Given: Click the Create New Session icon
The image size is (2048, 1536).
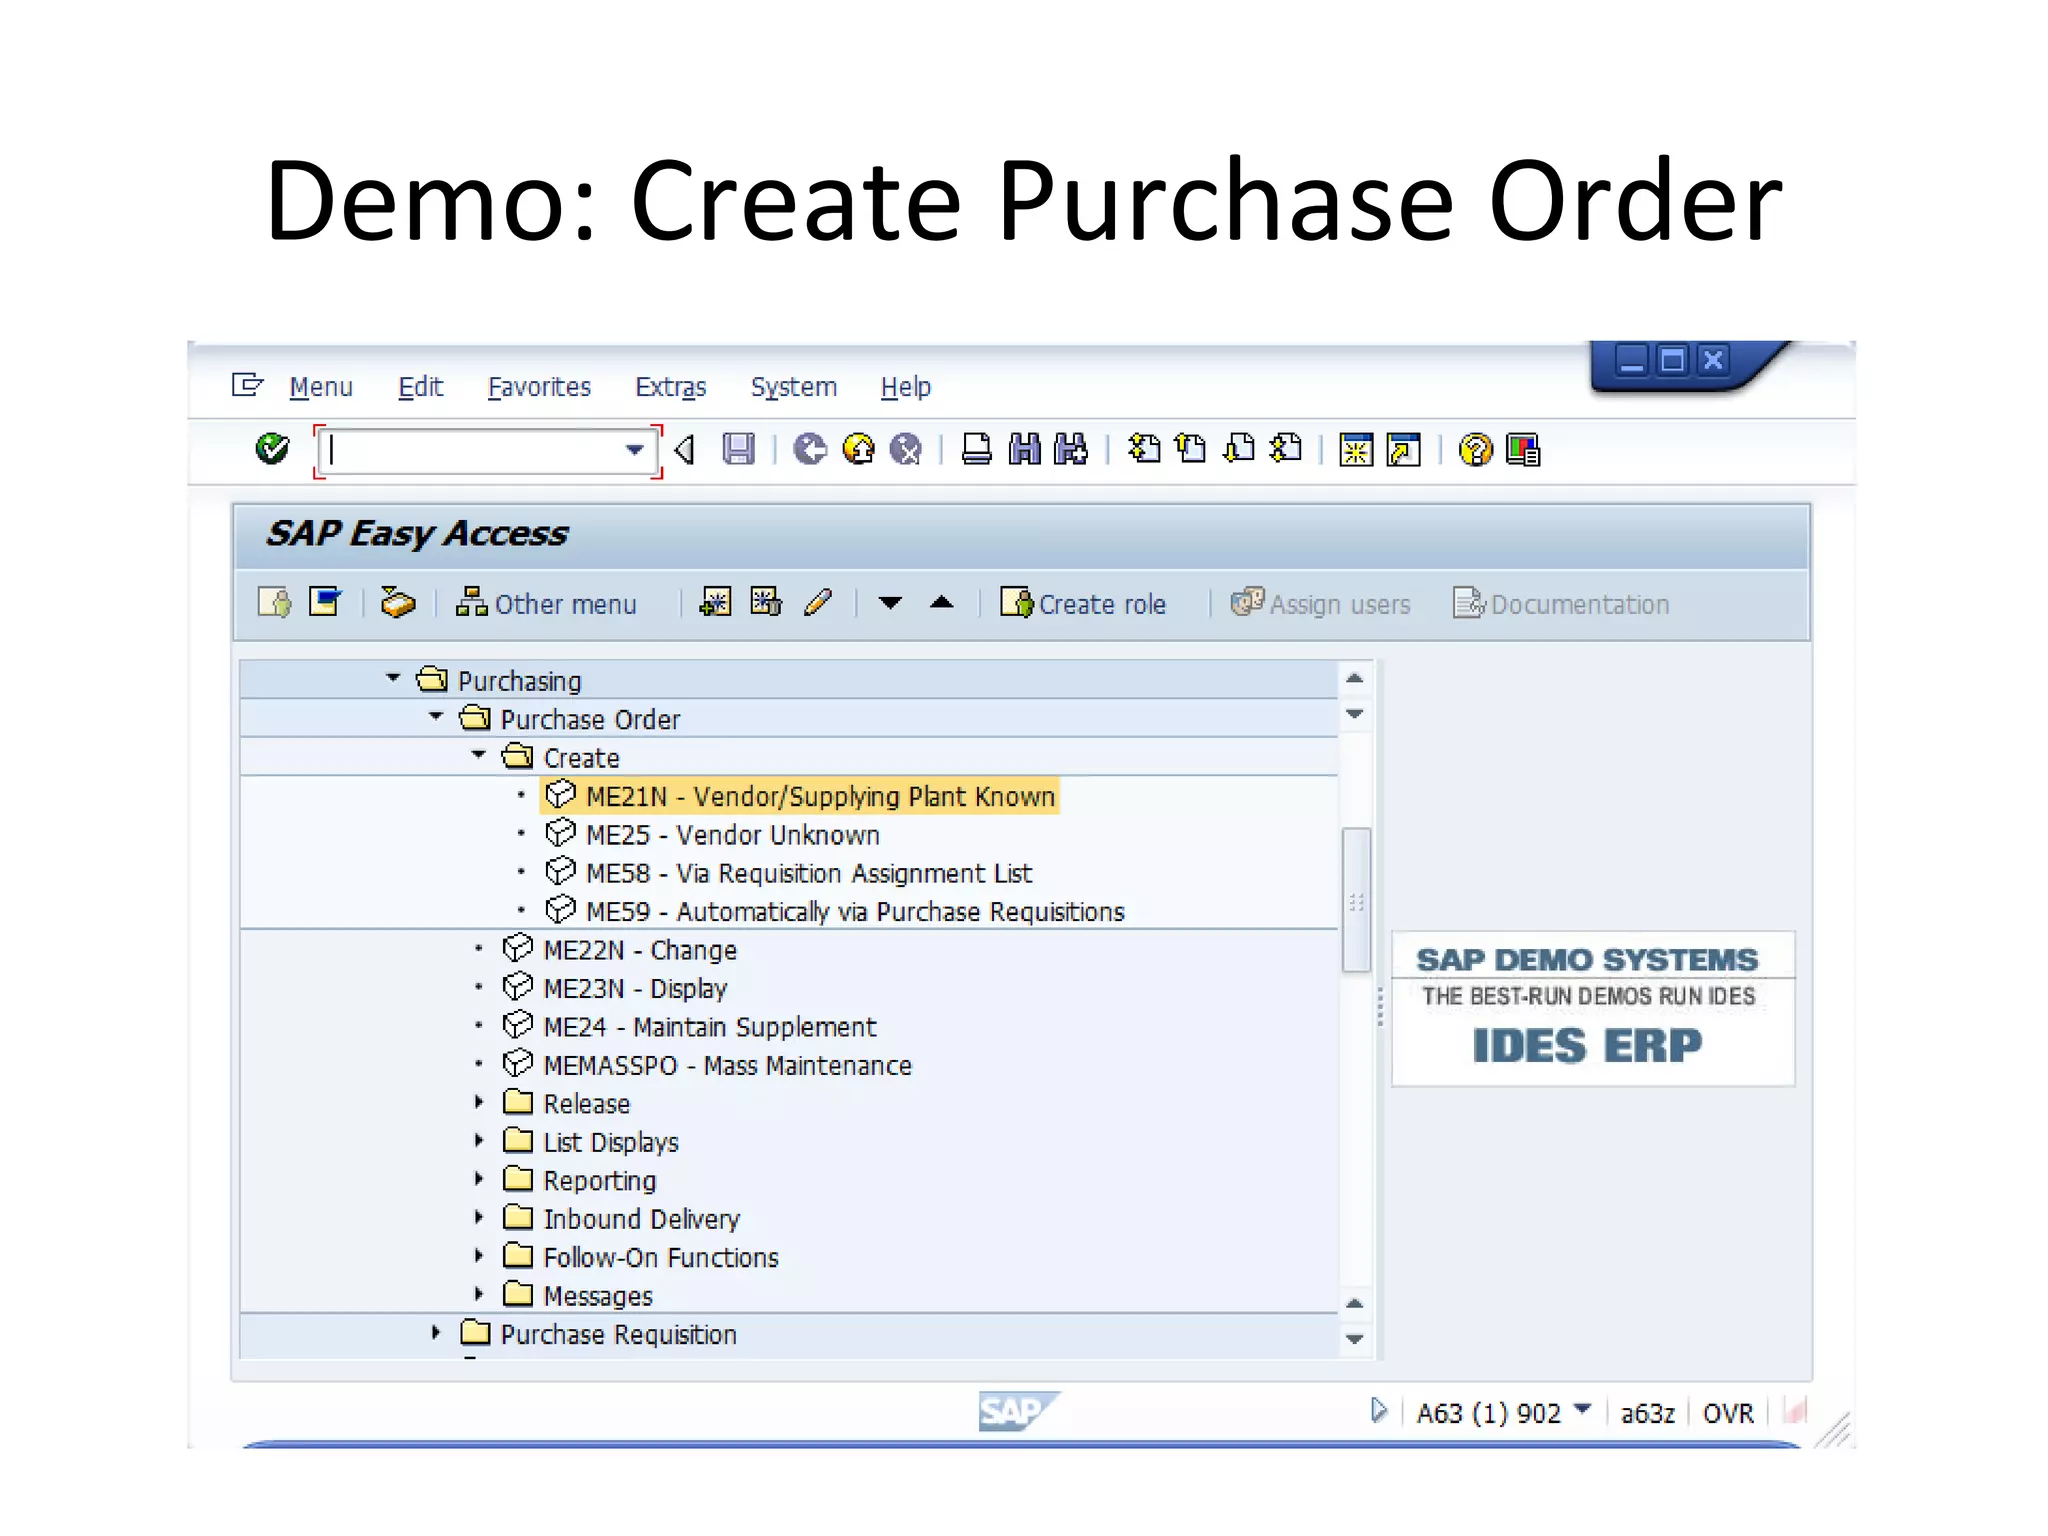Looking at the screenshot, I should click(x=1356, y=450).
